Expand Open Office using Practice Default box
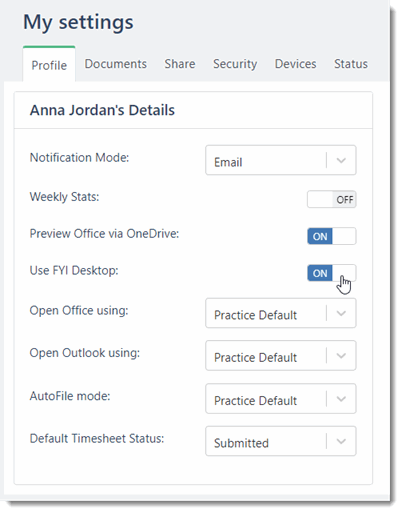This screenshot has width=402, height=513. click(281, 313)
